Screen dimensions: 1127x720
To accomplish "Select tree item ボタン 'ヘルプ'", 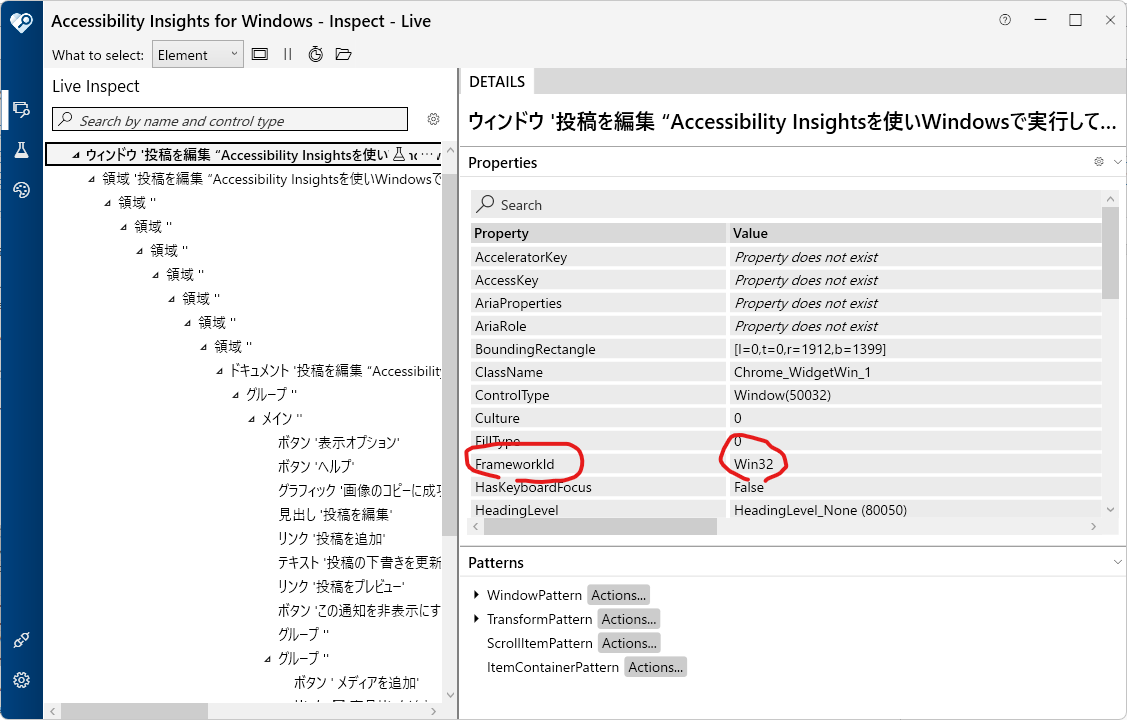I will pyautogui.click(x=316, y=467).
